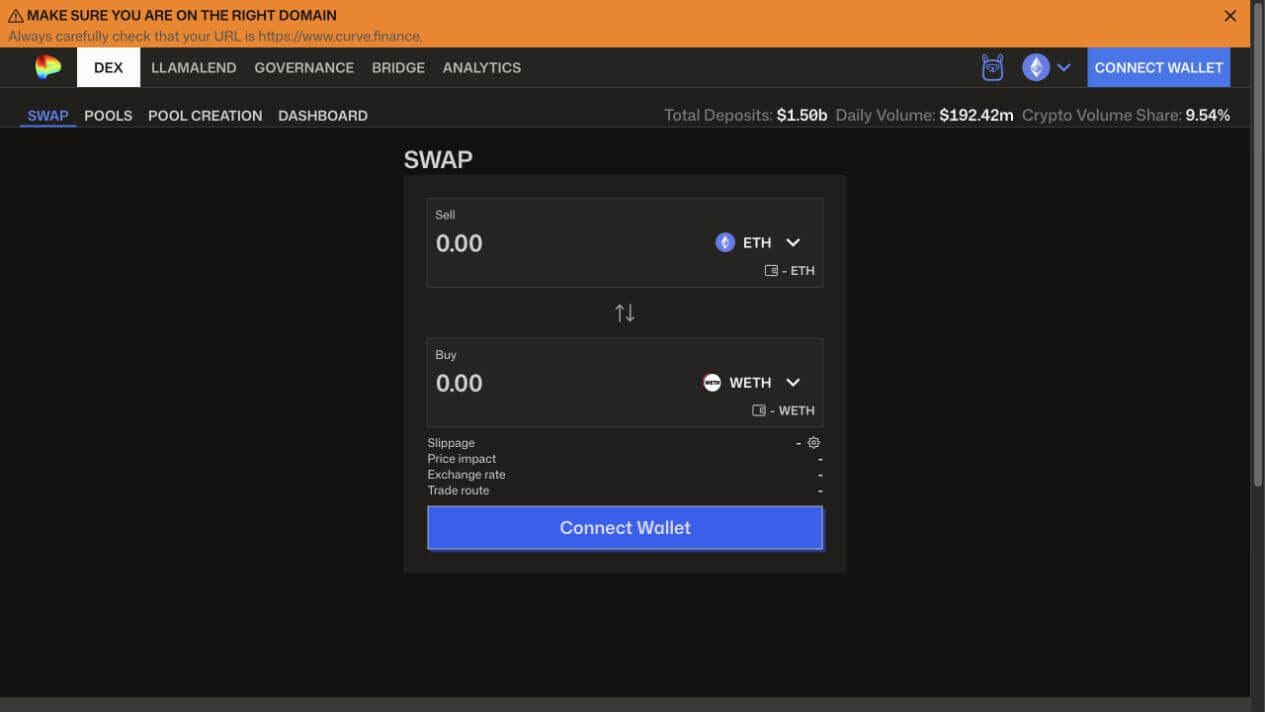Select the SWAP sub-tab
This screenshot has height=712, width=1265.
[48, 115]
